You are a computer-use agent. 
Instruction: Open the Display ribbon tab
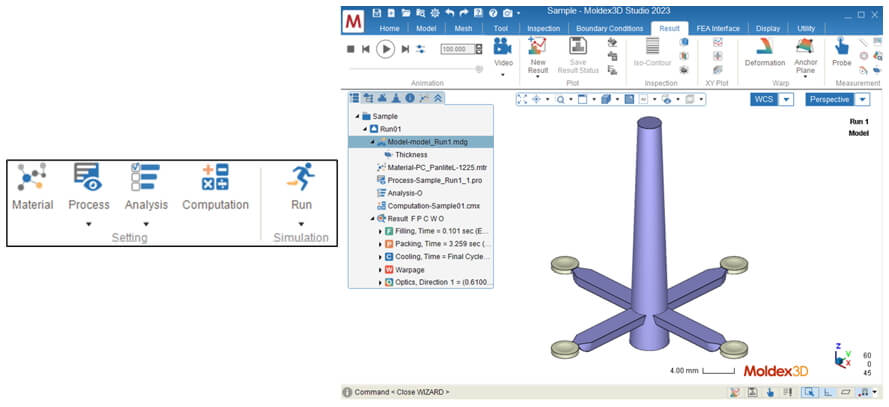click(768, 28)
